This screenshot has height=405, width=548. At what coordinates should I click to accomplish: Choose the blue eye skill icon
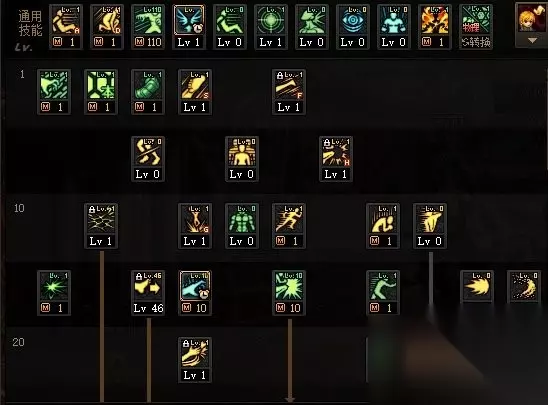pos(352,27)
